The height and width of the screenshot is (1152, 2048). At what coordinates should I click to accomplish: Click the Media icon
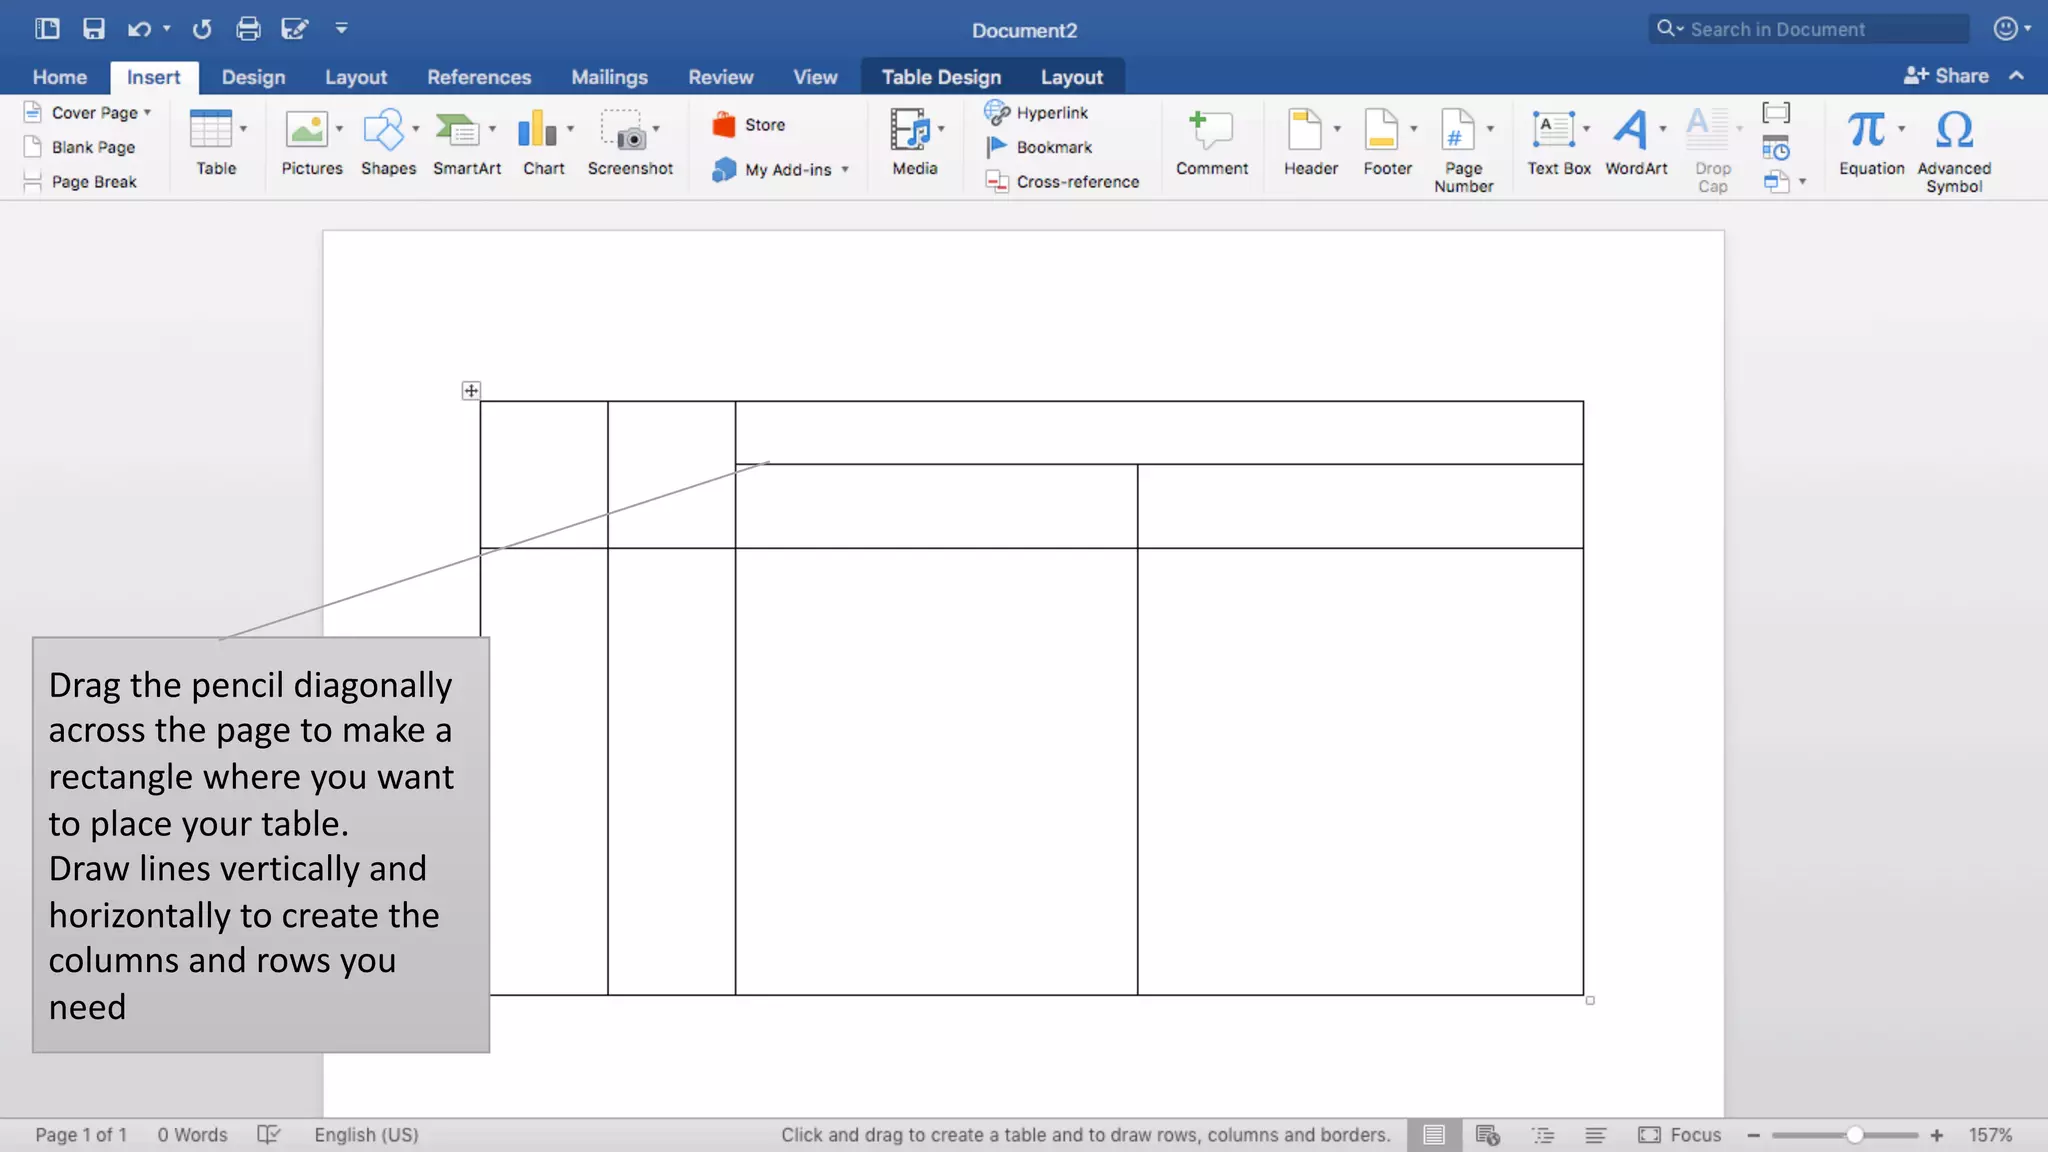(x=910, y=129)
